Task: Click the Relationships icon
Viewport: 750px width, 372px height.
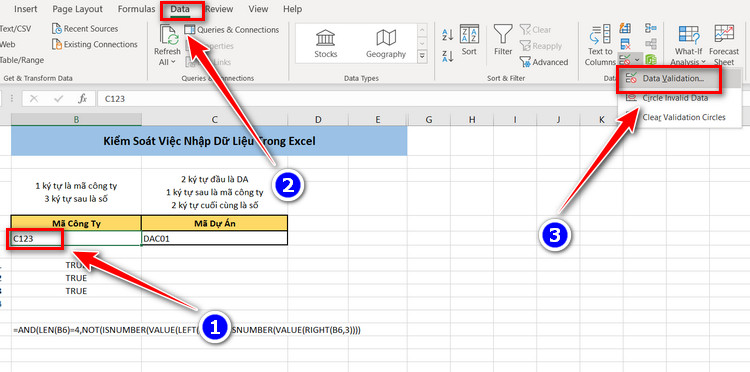Action: pyautogui.click(x=651, y=44)
